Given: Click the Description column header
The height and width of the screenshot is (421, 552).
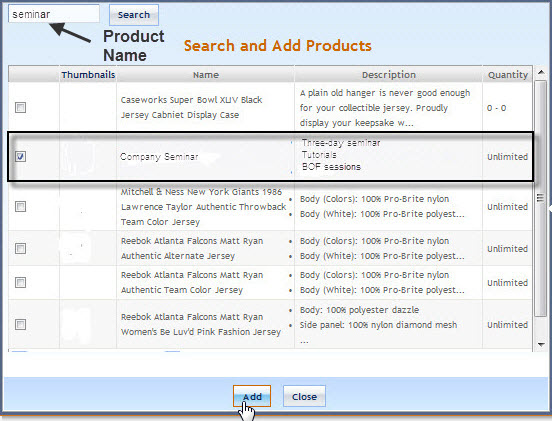Looking at the screenshot, I should 389,75.
